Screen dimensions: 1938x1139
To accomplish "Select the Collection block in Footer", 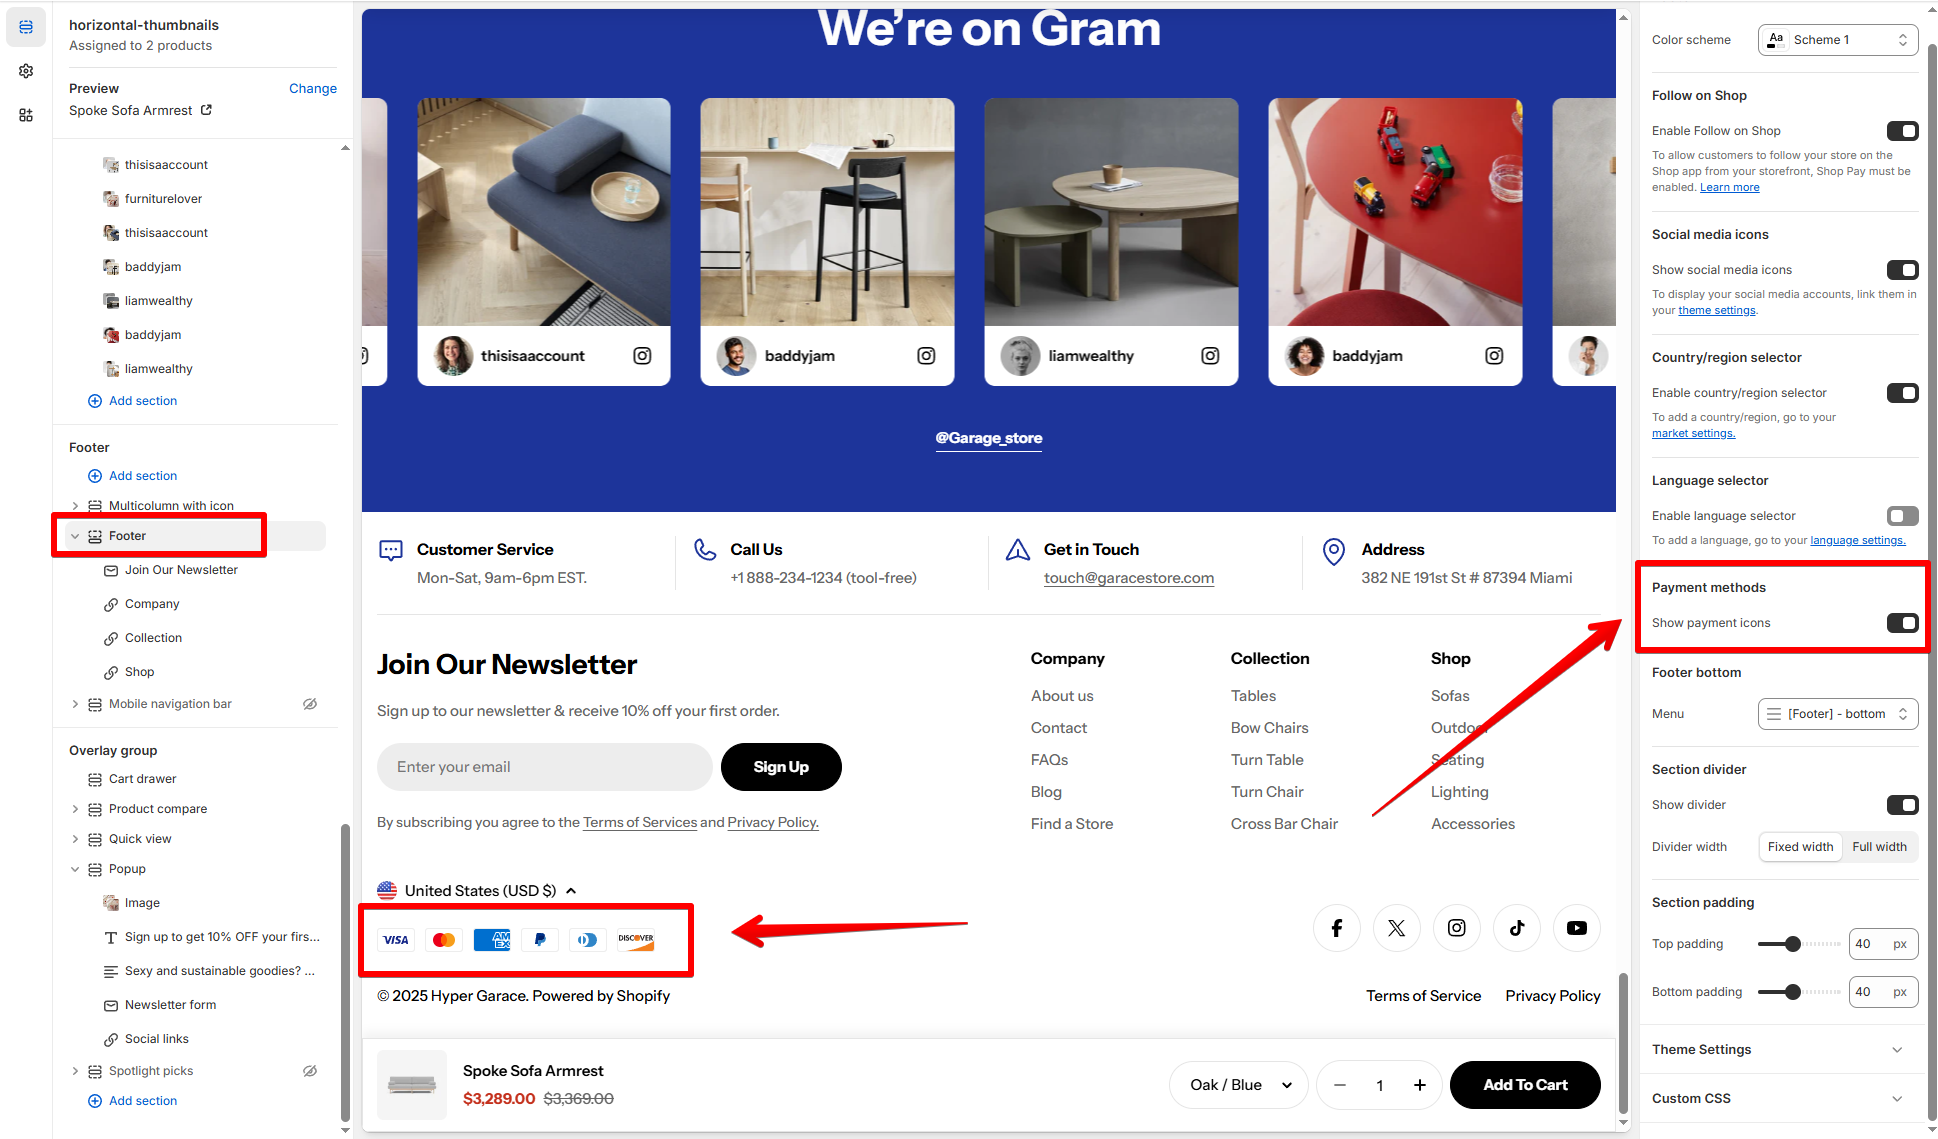I will 153,638.
